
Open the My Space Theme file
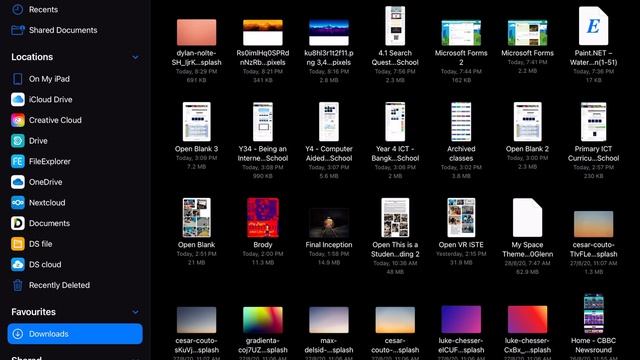coord(527,218)
